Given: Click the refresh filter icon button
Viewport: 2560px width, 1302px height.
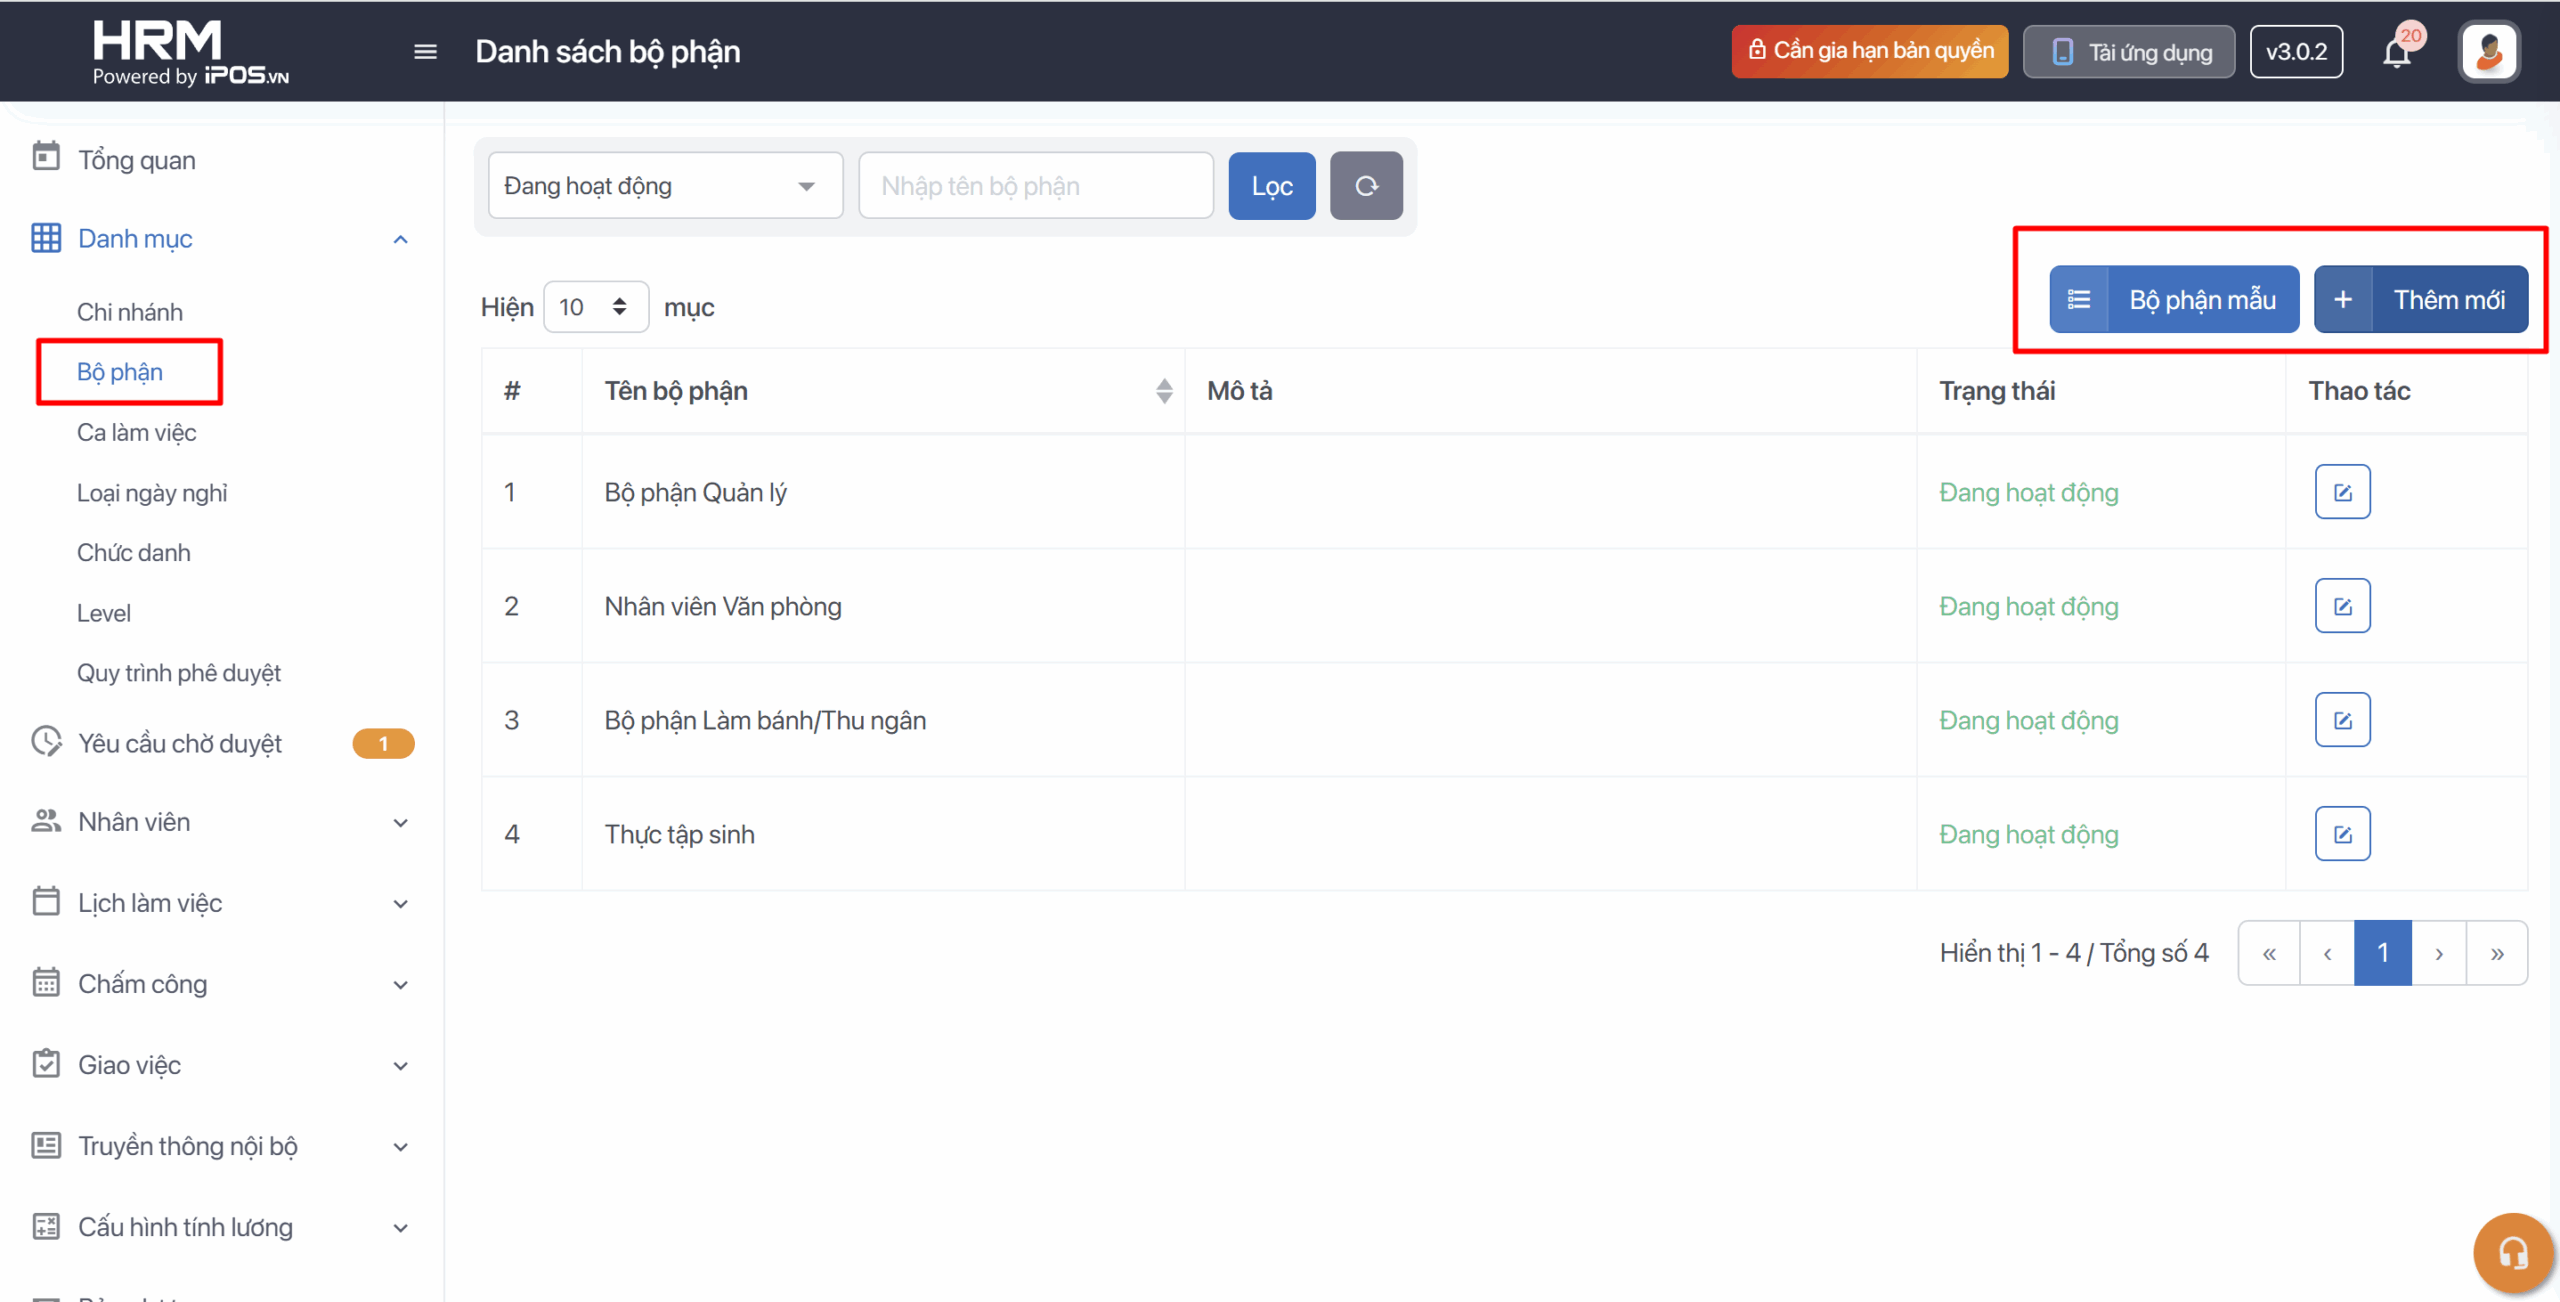Looking at the screenshot, I should (1366, 186).
